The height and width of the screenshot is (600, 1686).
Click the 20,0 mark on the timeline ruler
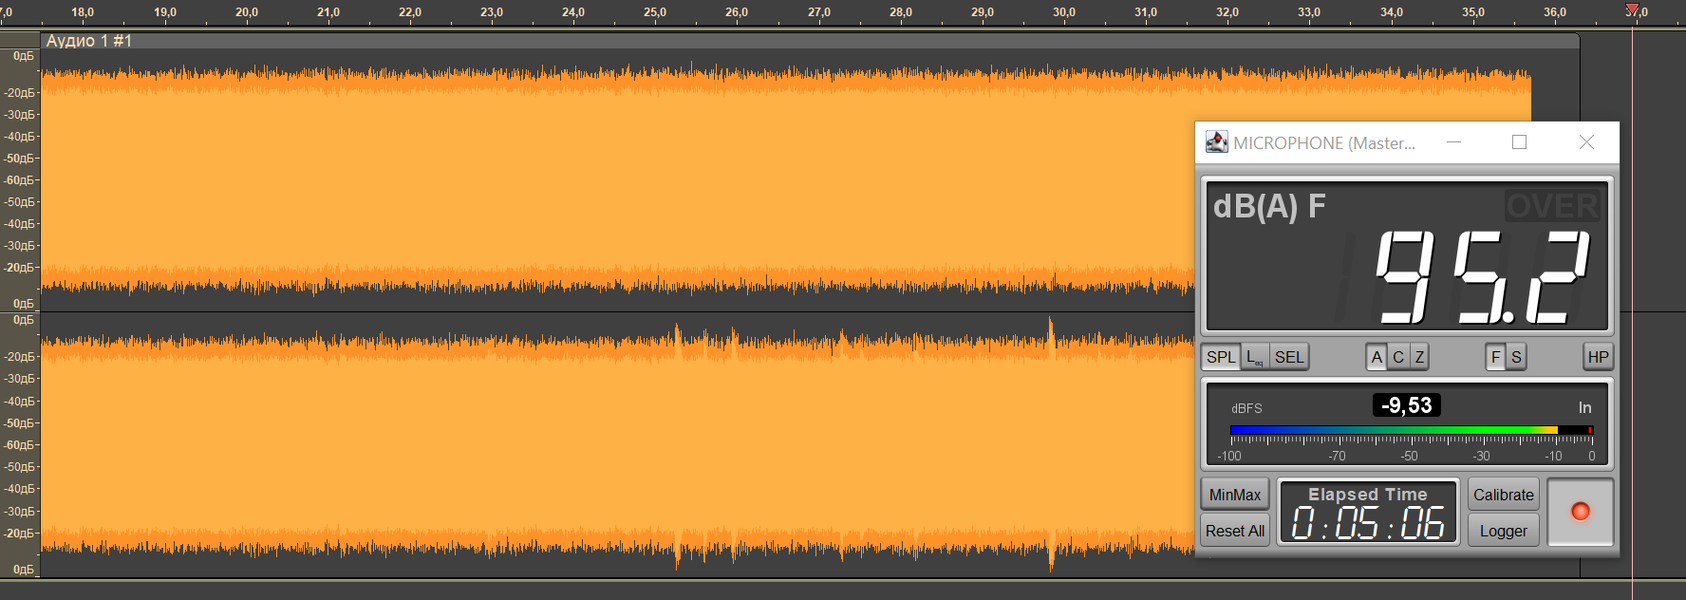click(246, 12)
